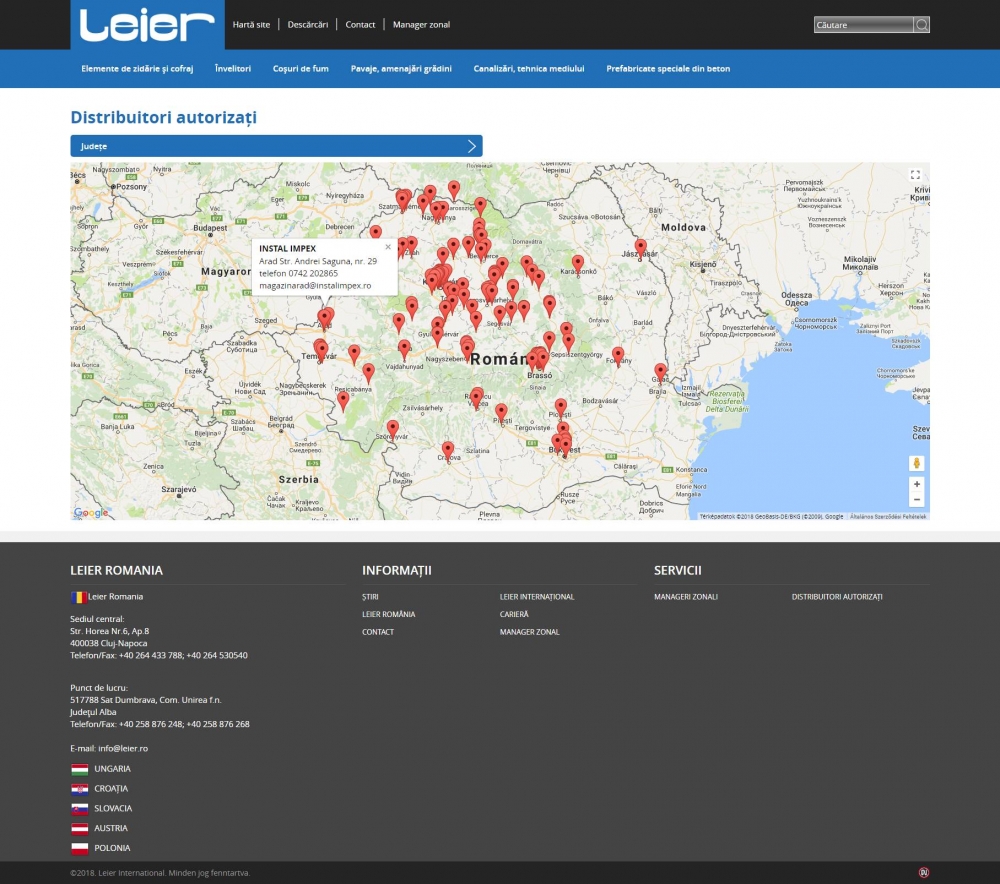Click the Romanian flag icon
1000x884 pixels.
click(78, 597)
